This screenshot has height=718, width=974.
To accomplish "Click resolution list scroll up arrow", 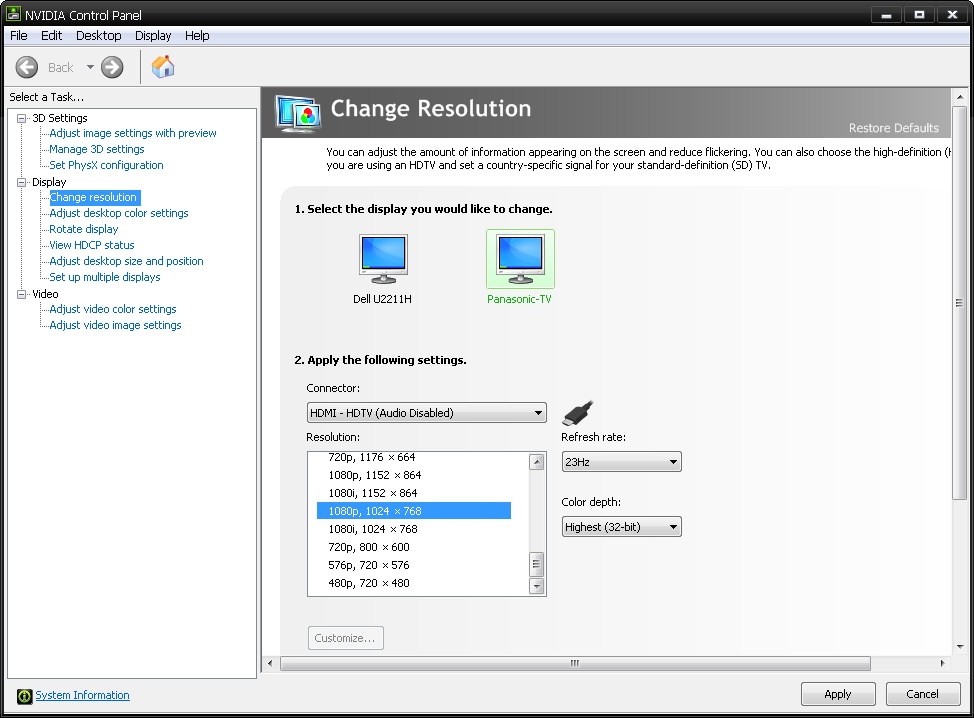I will click(x=537, y=461).
